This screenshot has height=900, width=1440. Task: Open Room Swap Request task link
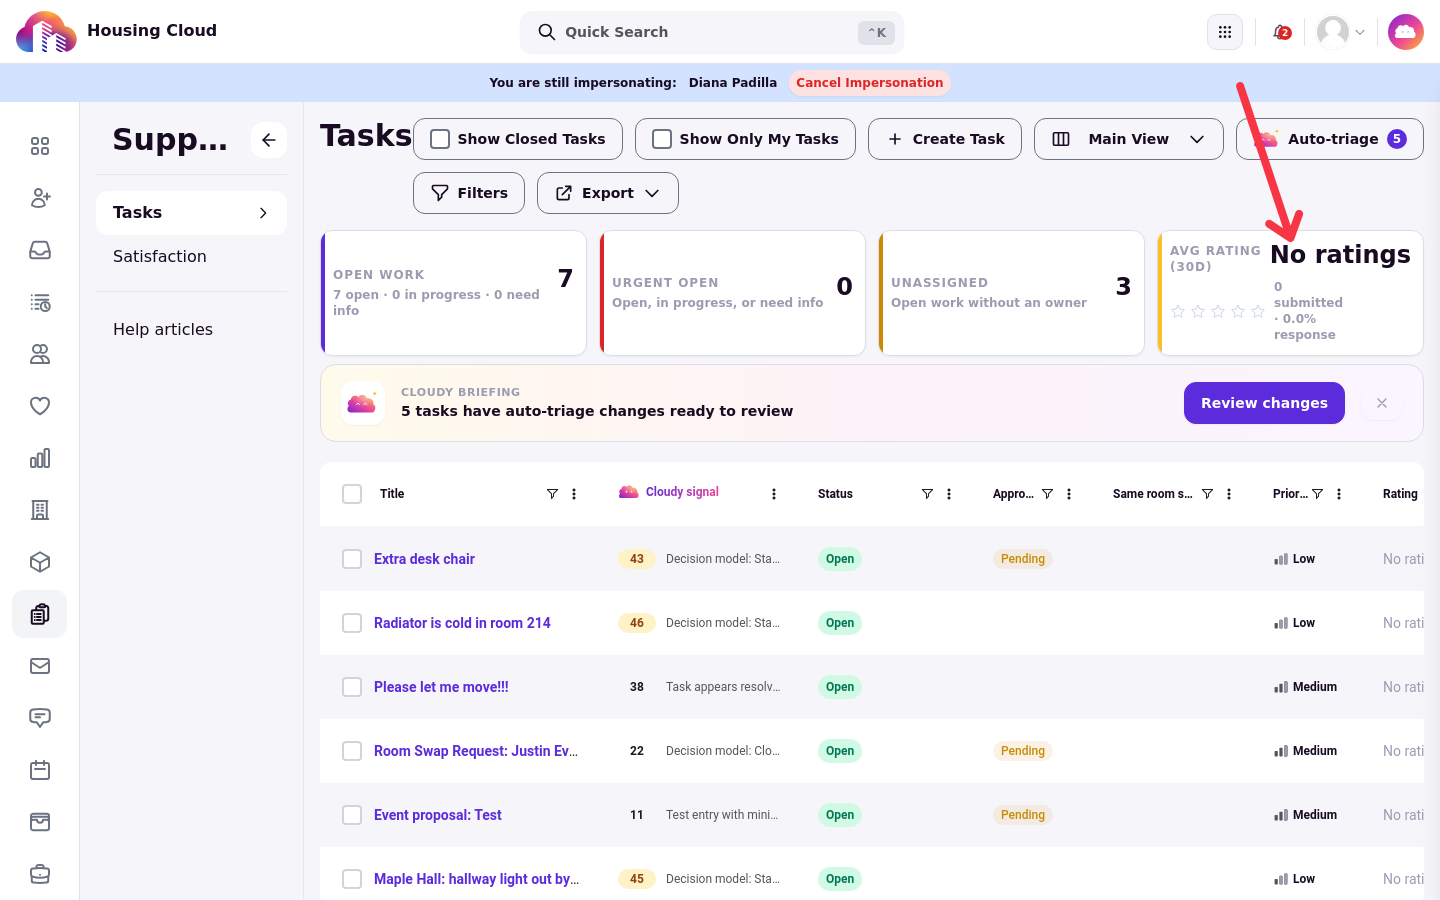[x=476, y=751]
